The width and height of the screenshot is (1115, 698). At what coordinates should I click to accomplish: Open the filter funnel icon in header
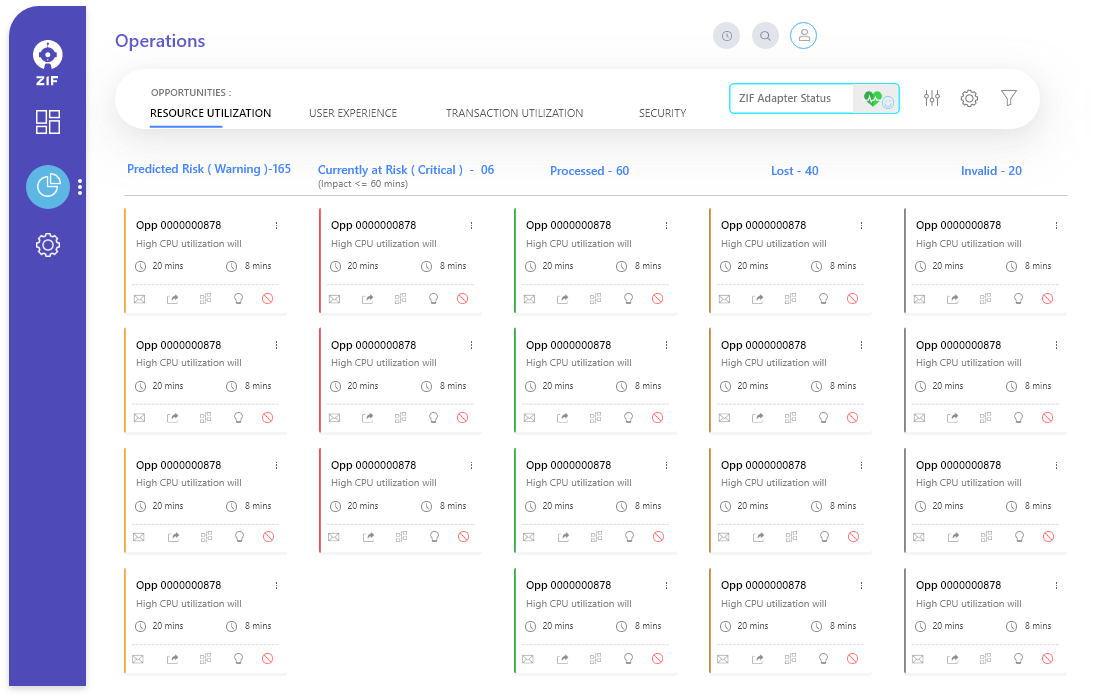1009,98
